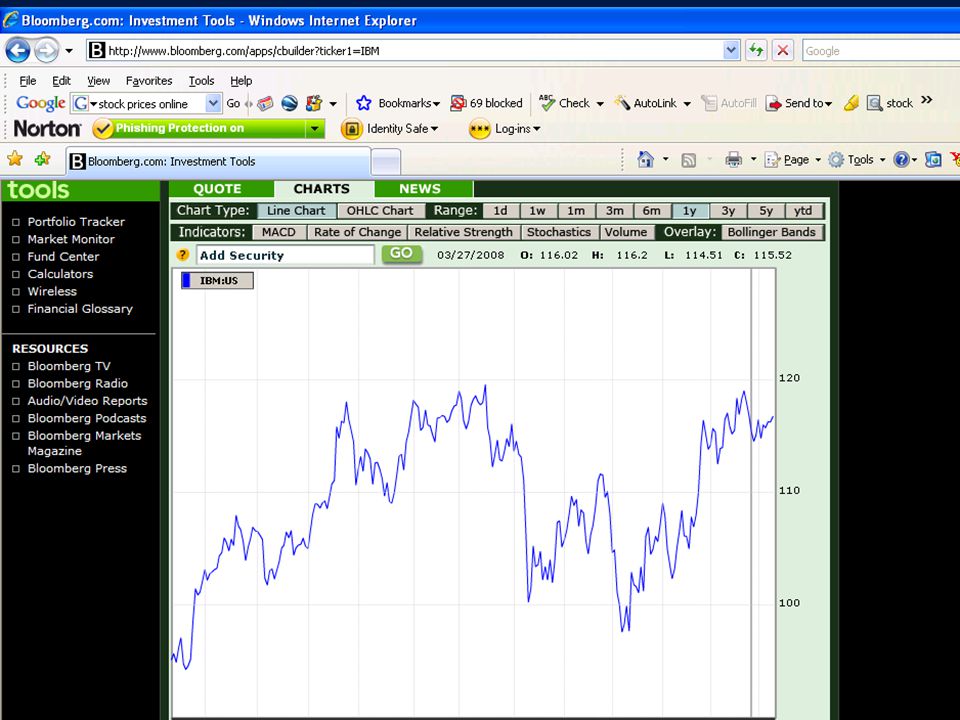Click the 69 blocked popup blocker icon
Viewport: 960px width, 720px height.
coord(458,103)
